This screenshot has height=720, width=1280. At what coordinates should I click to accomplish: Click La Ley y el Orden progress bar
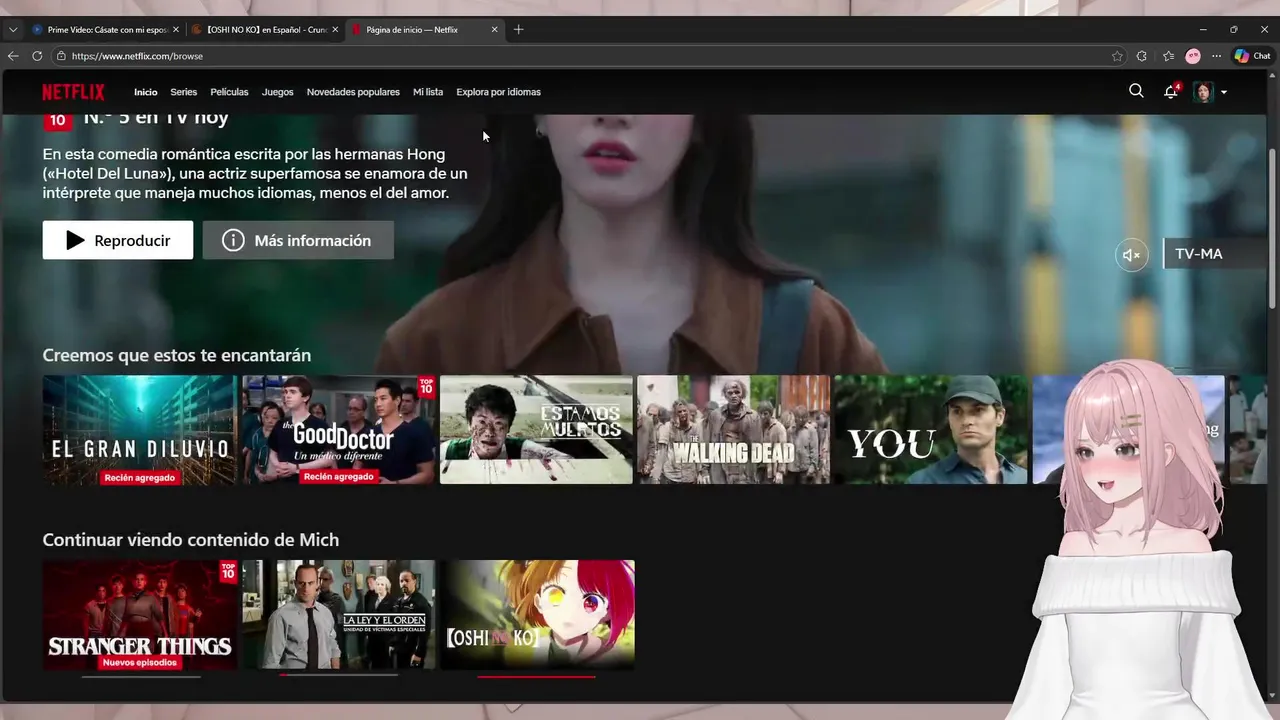click(339, 675)
